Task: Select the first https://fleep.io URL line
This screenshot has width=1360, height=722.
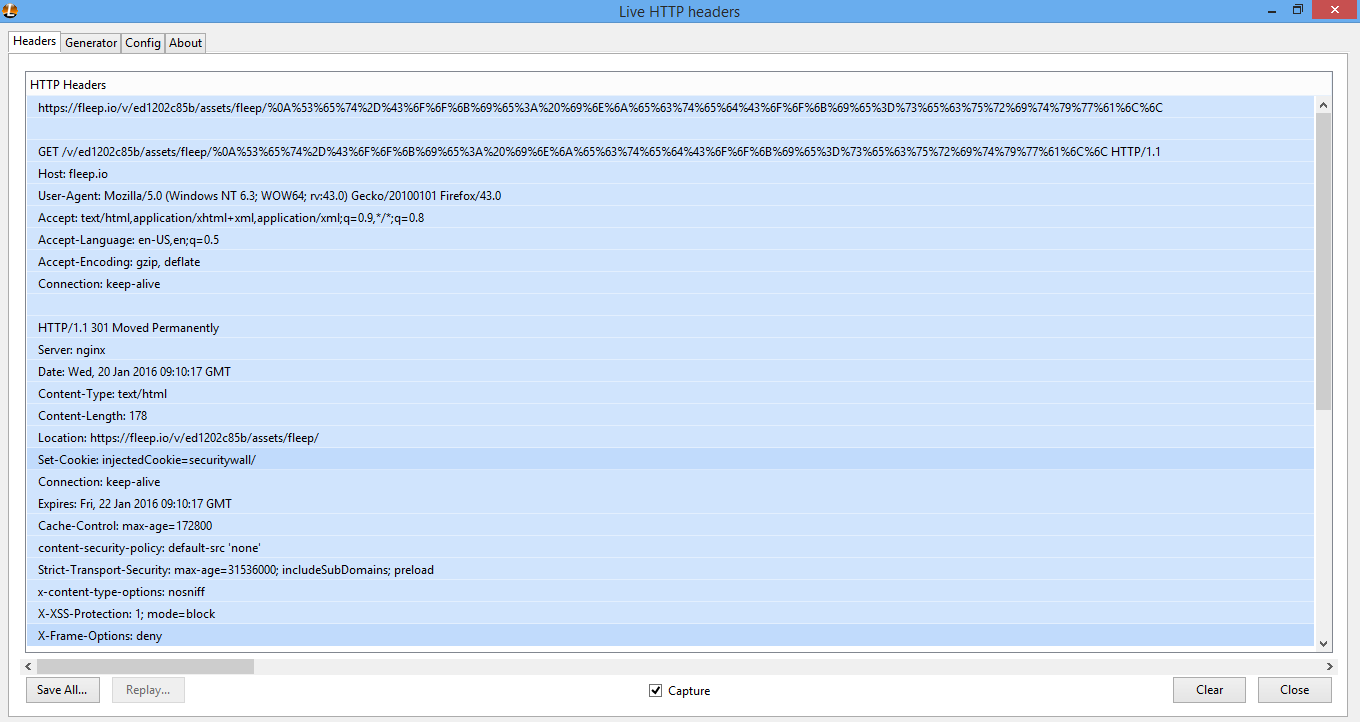Action: tap(670, 108)
